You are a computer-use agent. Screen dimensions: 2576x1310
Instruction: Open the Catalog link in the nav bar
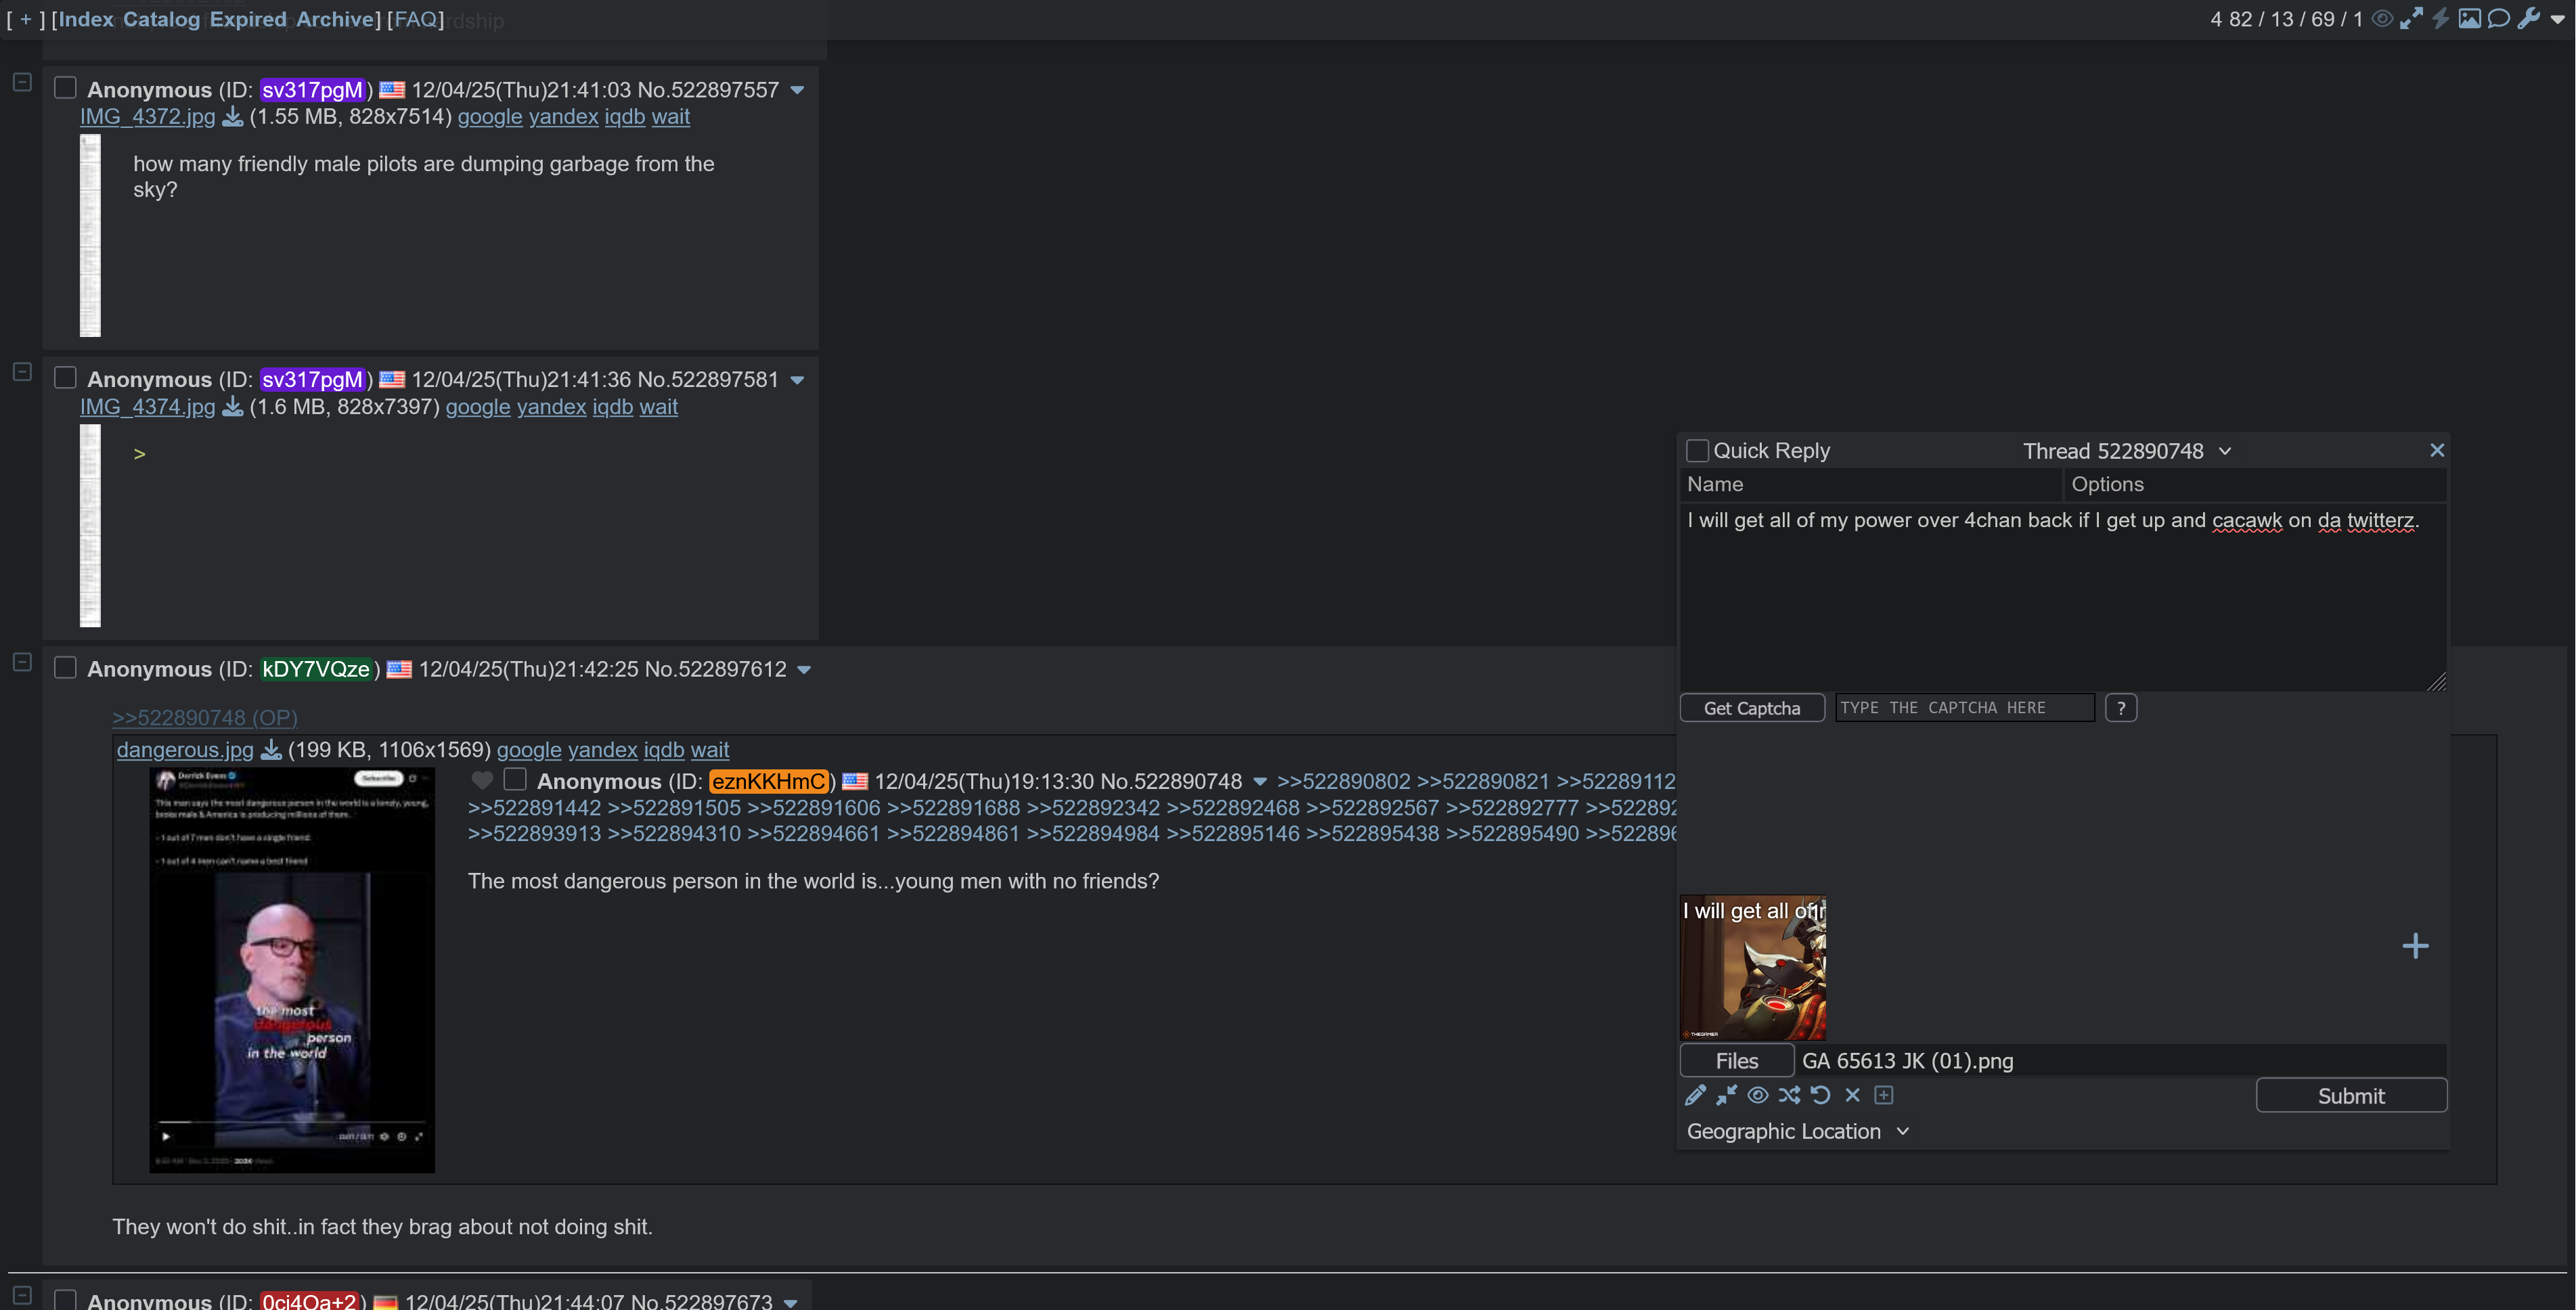pos(161,19)
